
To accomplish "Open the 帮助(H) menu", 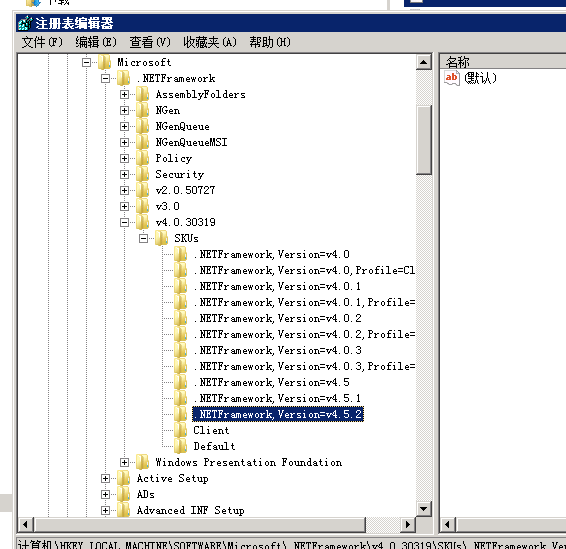I will click(270, 42).
